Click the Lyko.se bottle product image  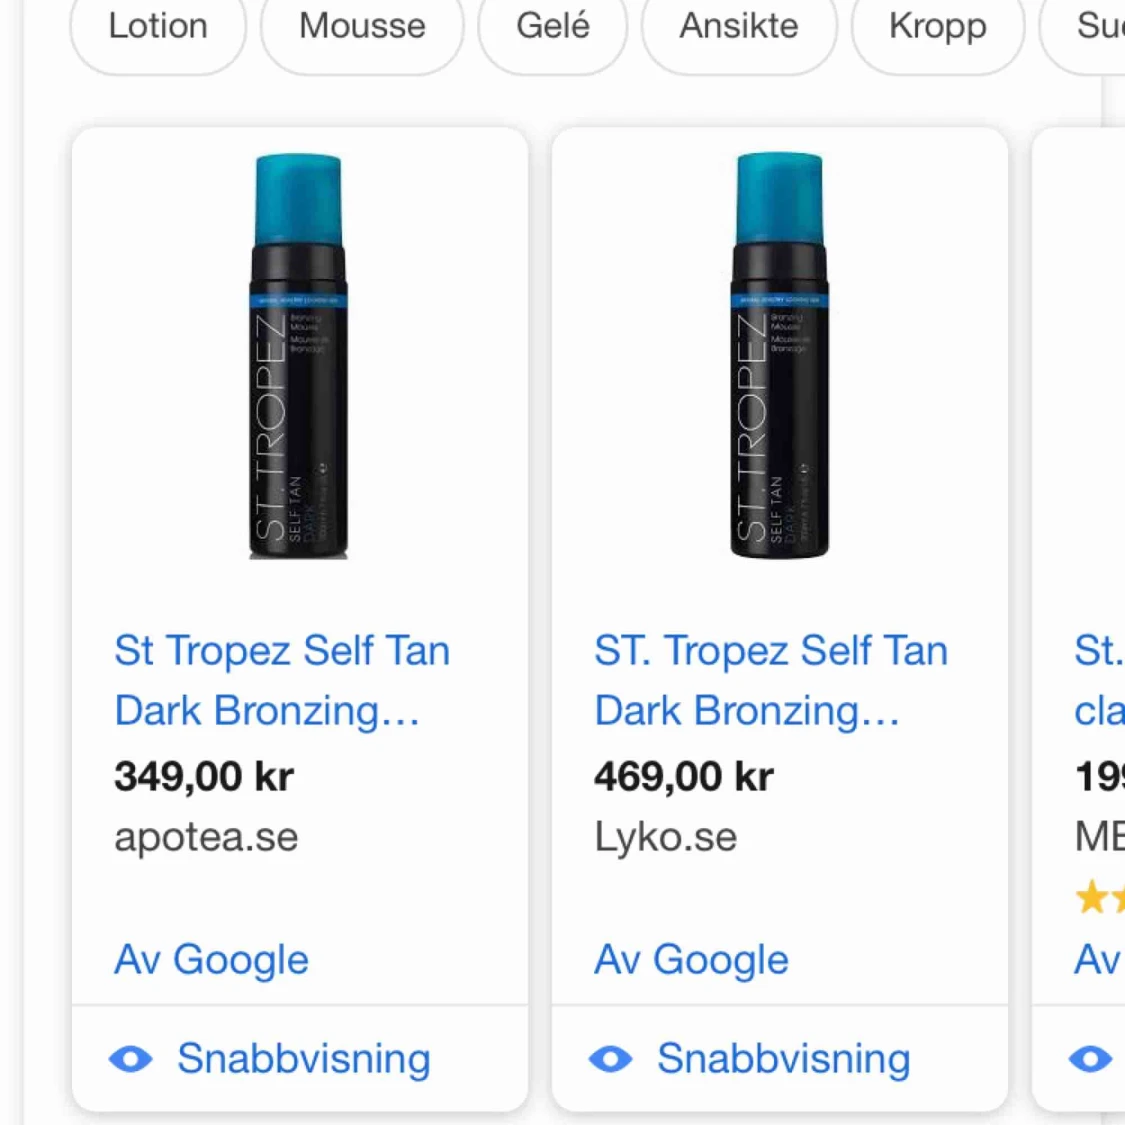coord(779,357)
